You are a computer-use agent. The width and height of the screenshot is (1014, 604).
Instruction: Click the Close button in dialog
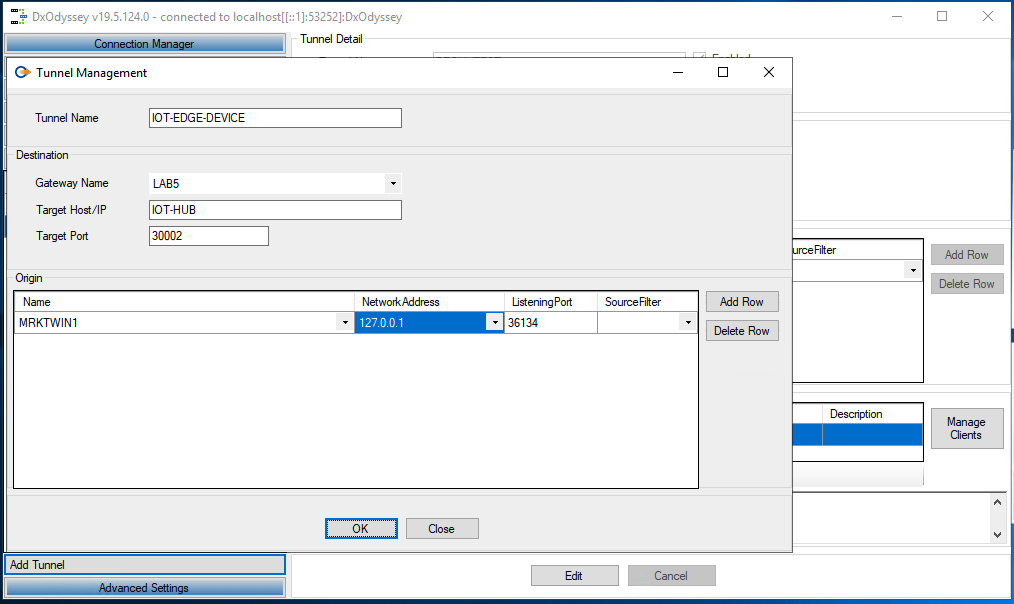point(441,529)
